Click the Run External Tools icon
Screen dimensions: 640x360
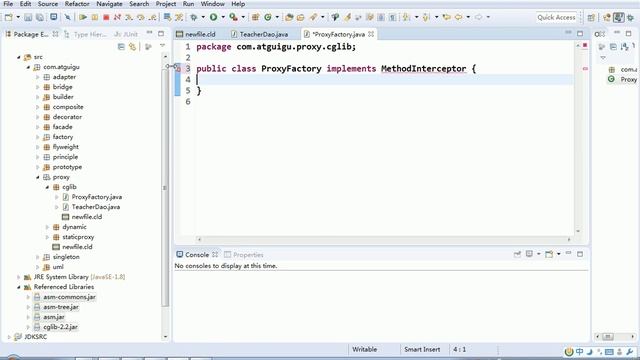(233, 17)
